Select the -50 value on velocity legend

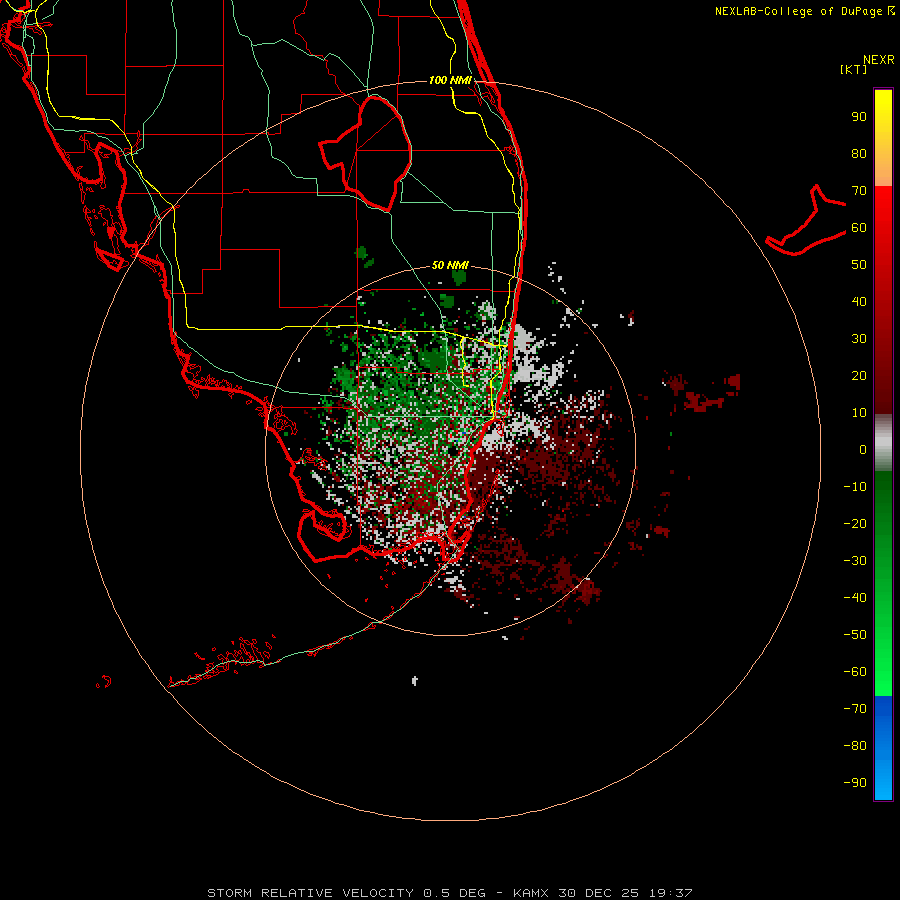click(x=855, y=635)
